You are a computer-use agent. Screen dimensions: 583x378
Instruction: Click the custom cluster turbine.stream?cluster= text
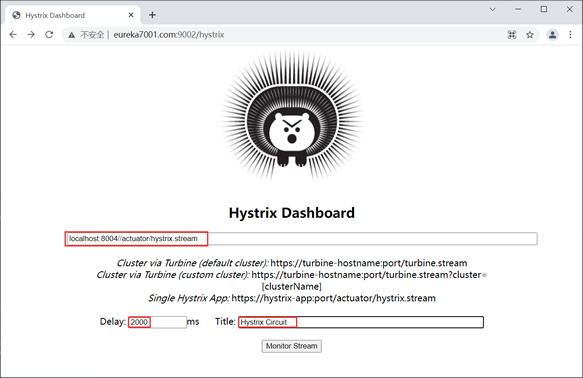(x=369, y=275)
